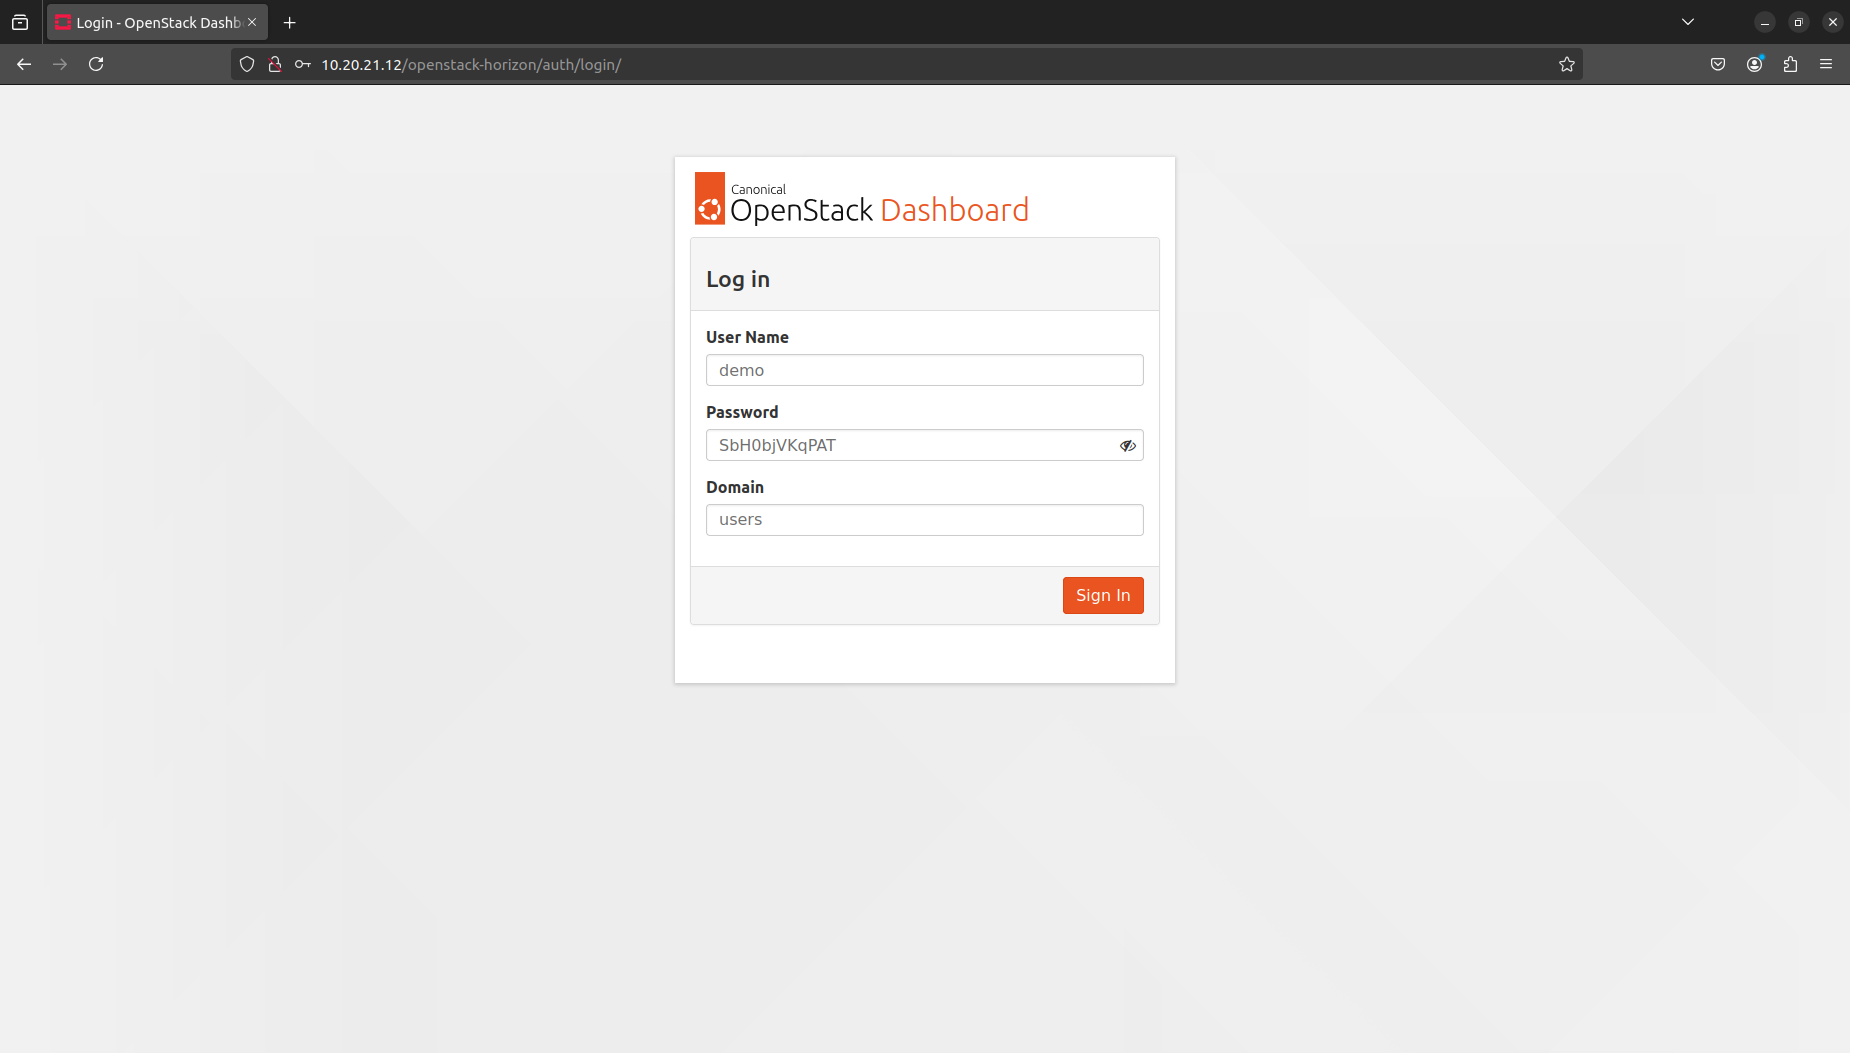Image resolution: width=1850 pixels, height=1053 pixels.
Task: Open a new tab with plus button
Action: pyautogui.click(x=290, y=22)
